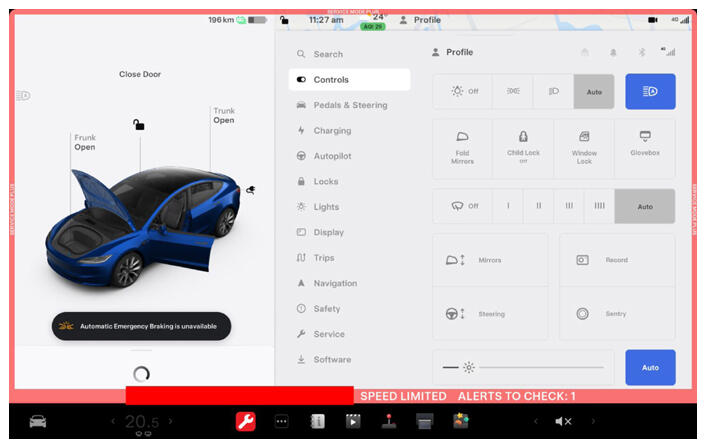Select the Controls menu item
The width and height of the screenshot is (706, 448).
pos(349,80)
